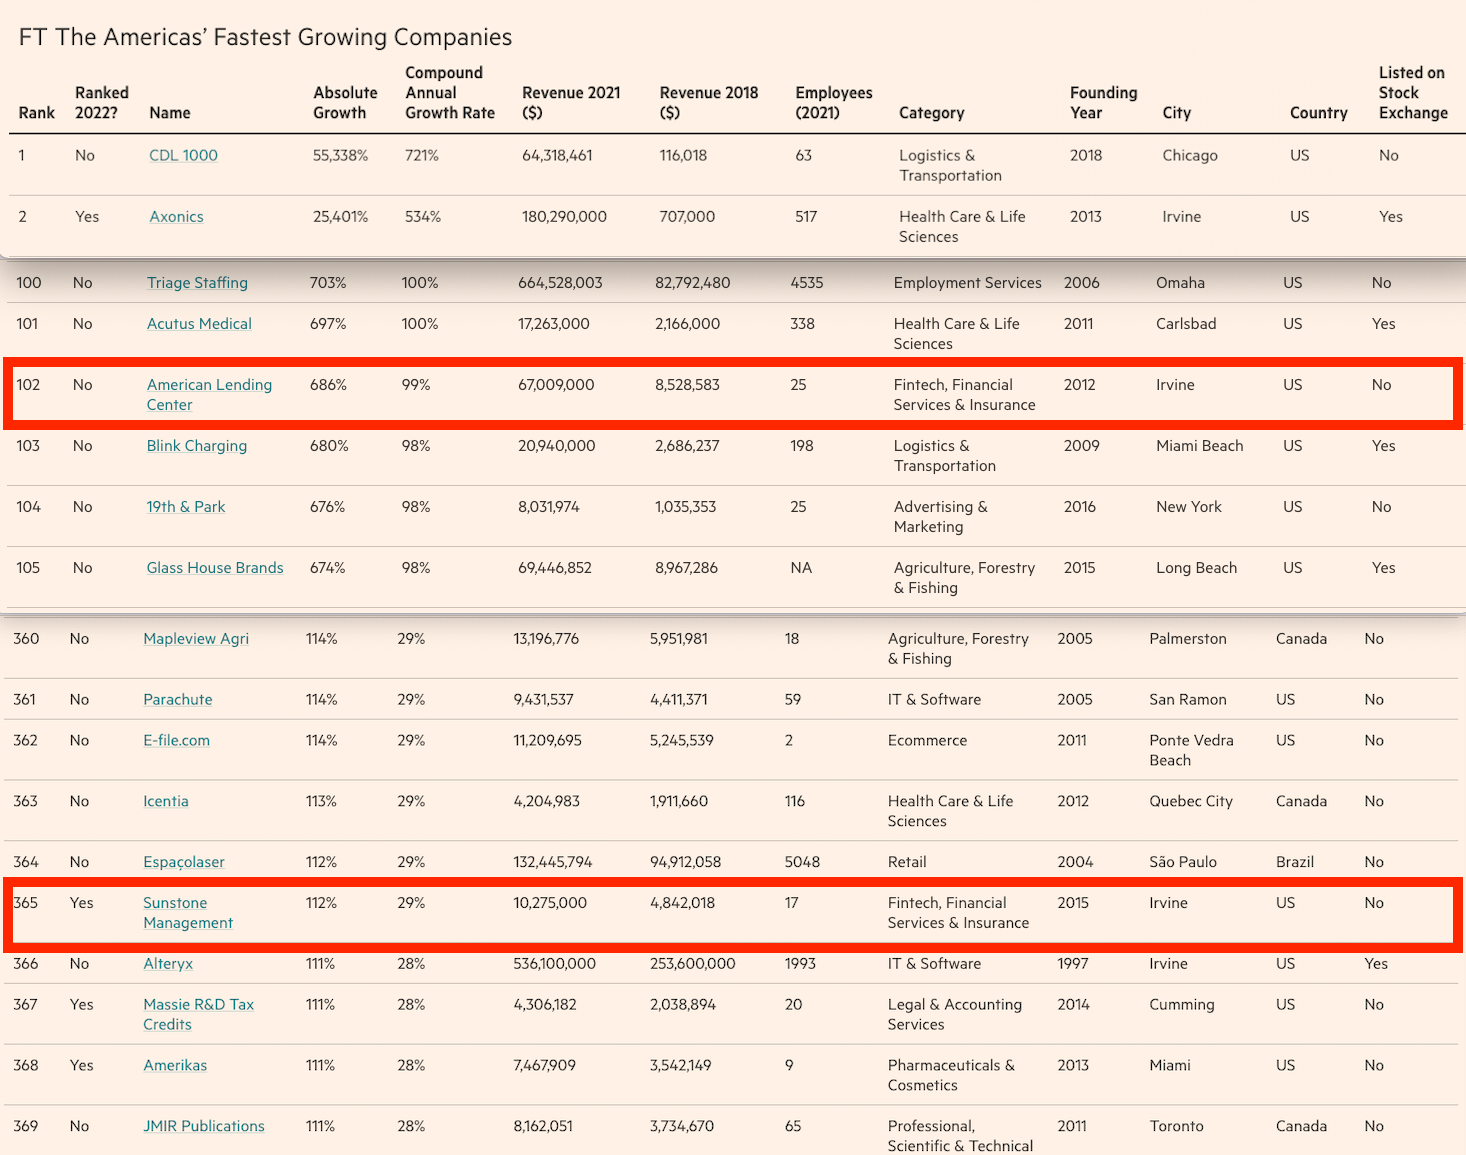Select revenue value 180,290,000
Screen dimensions: 1466x1155
coord(564,216)
